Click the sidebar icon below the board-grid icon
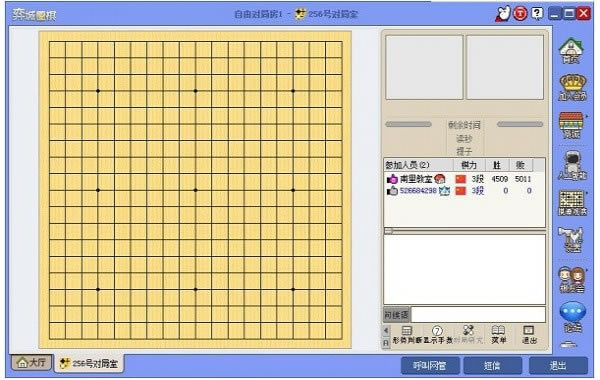The height and width of the screenshot is (380, 600). pos(572,240)
